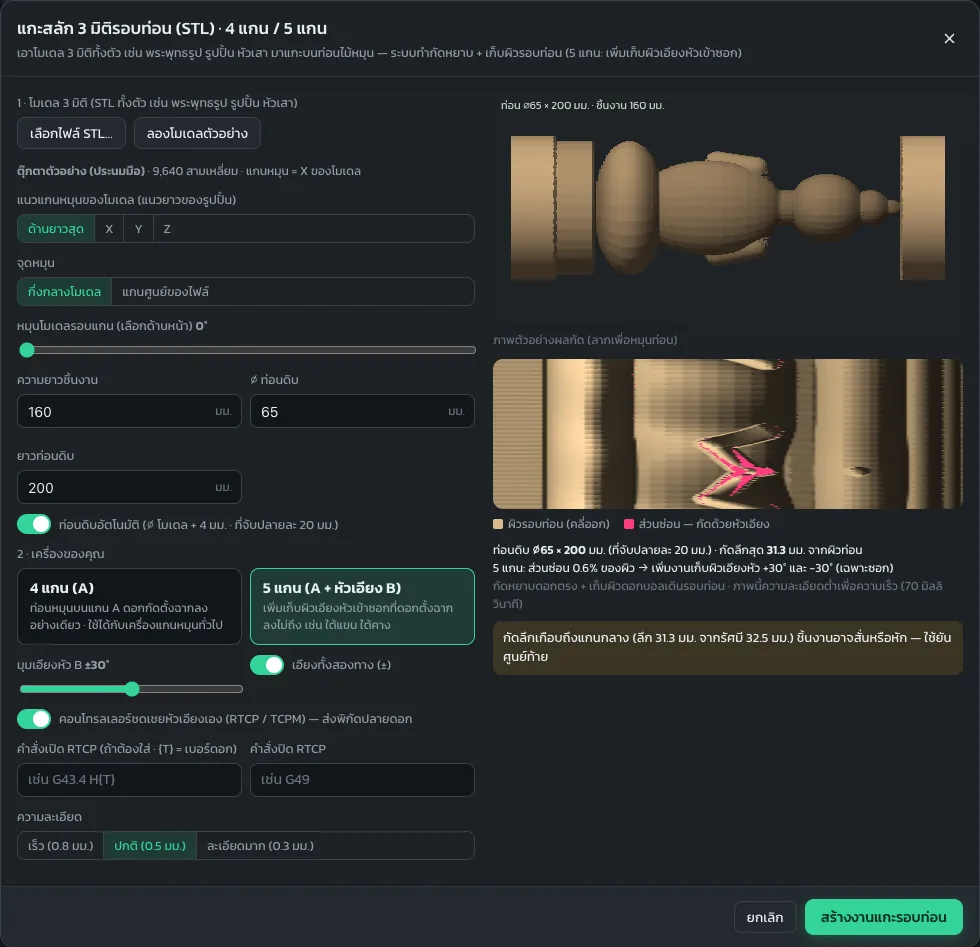
Task: Toggle the RTCP / TCPM controller compensation switch
Action: click(34, 719)
